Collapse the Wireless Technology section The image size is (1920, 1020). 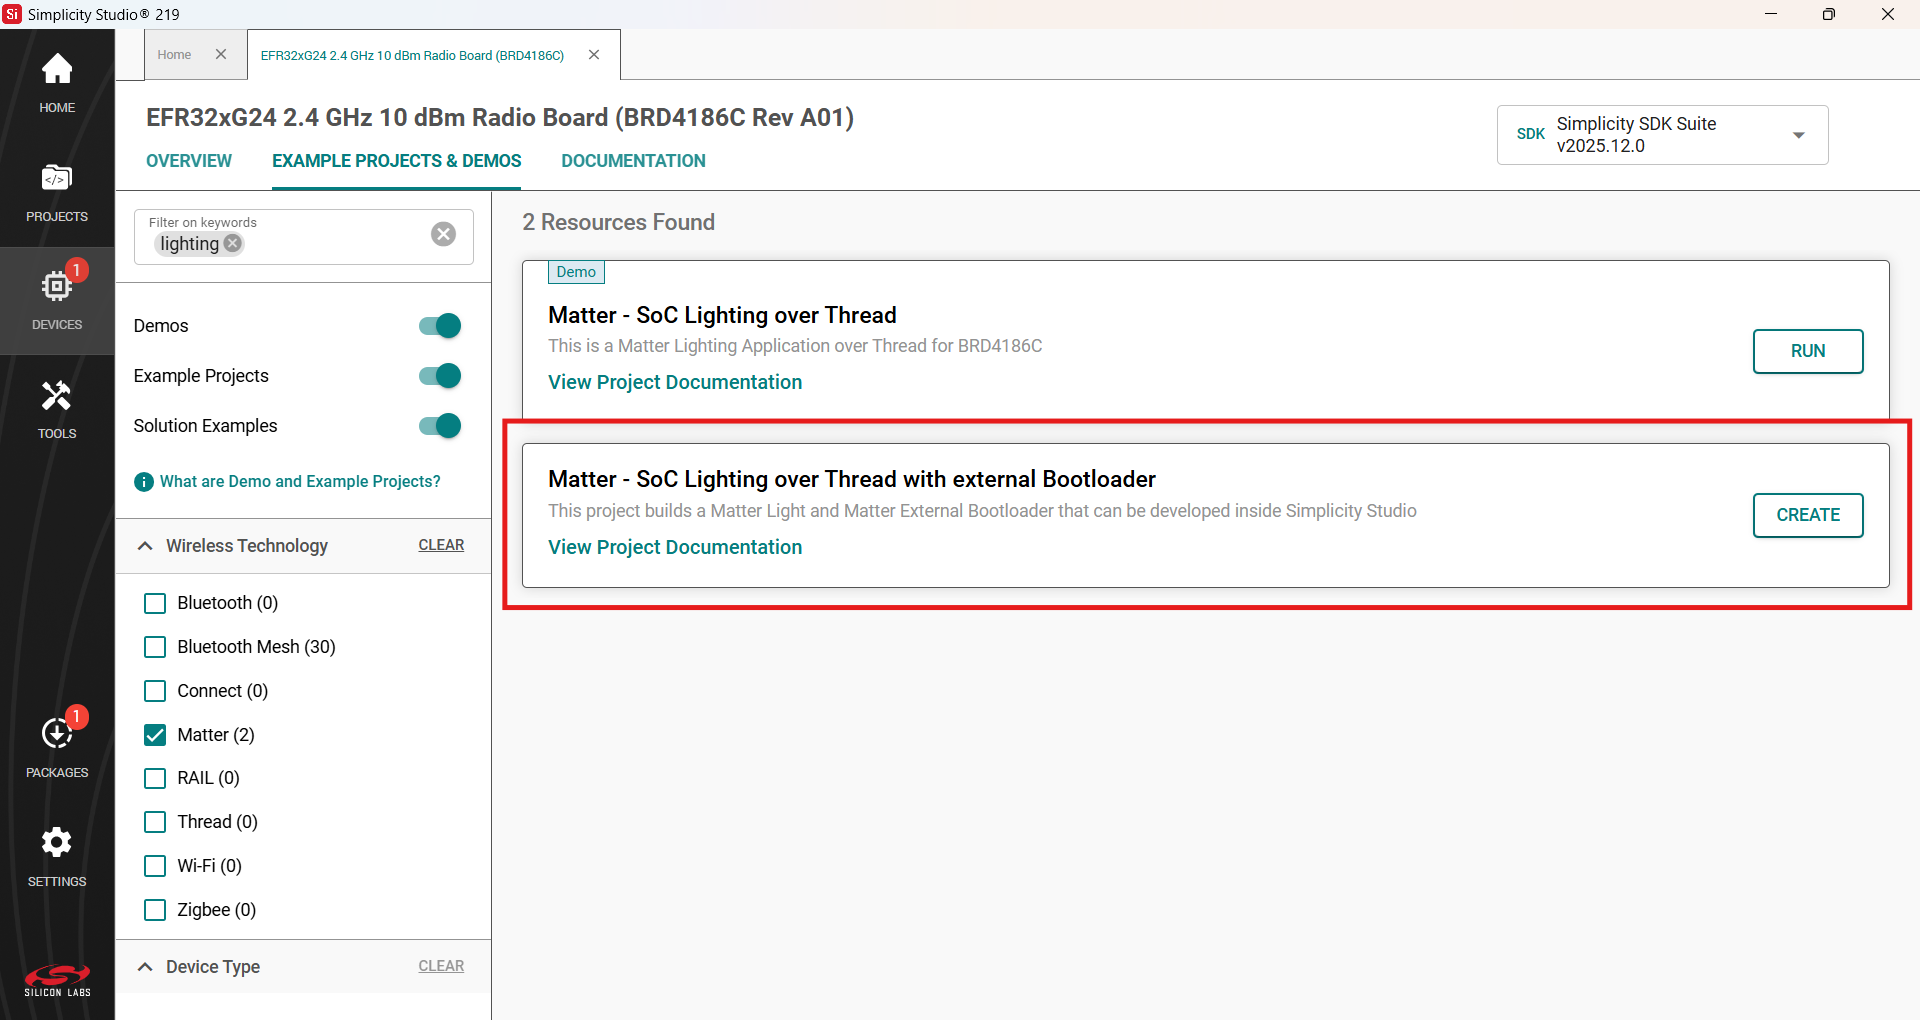(x=145, y=546)
